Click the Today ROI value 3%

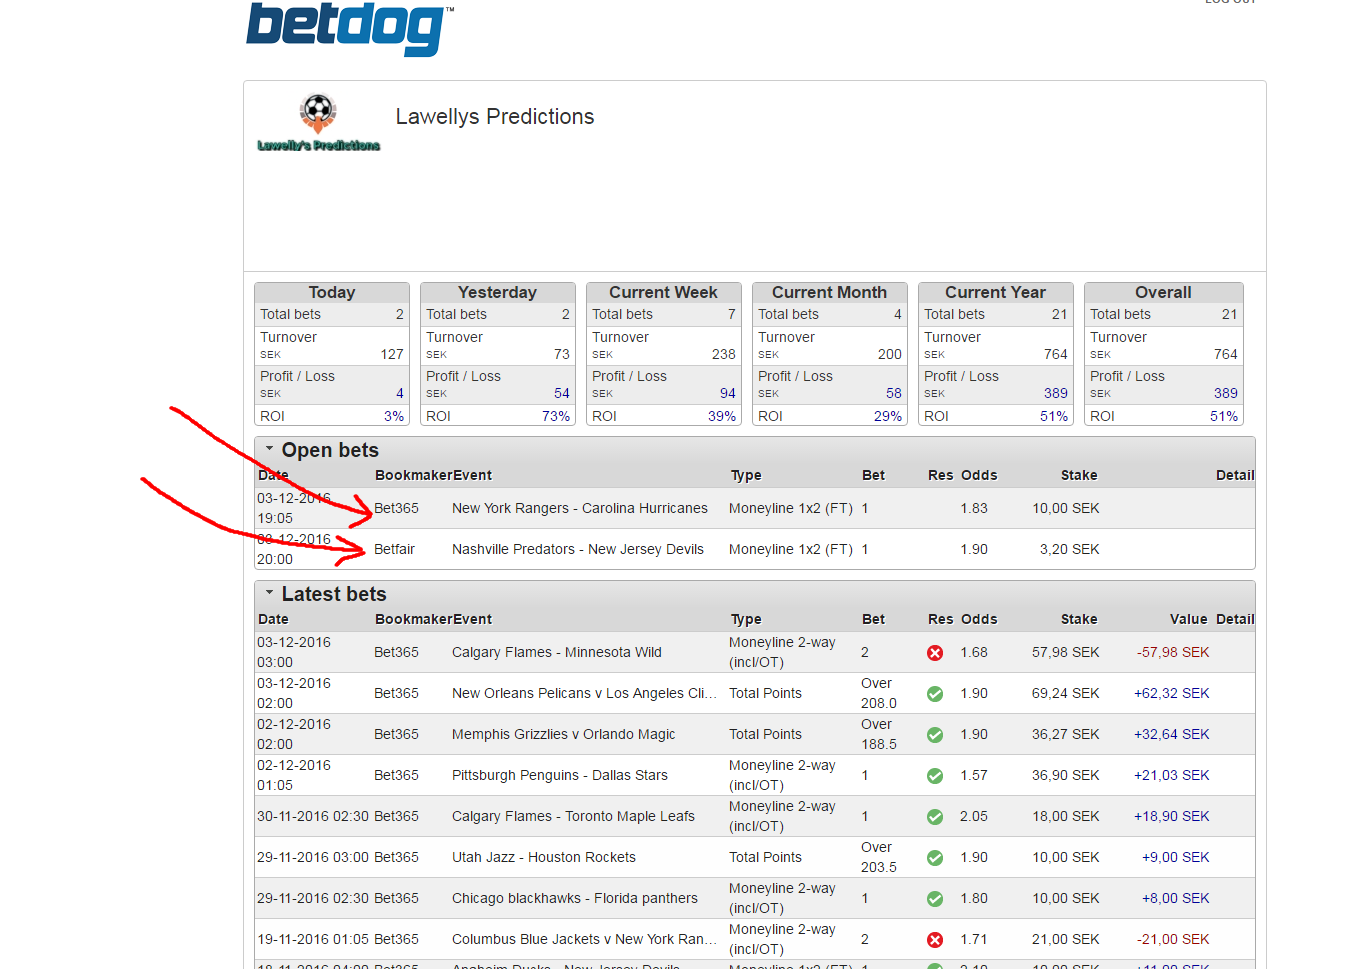394,416
